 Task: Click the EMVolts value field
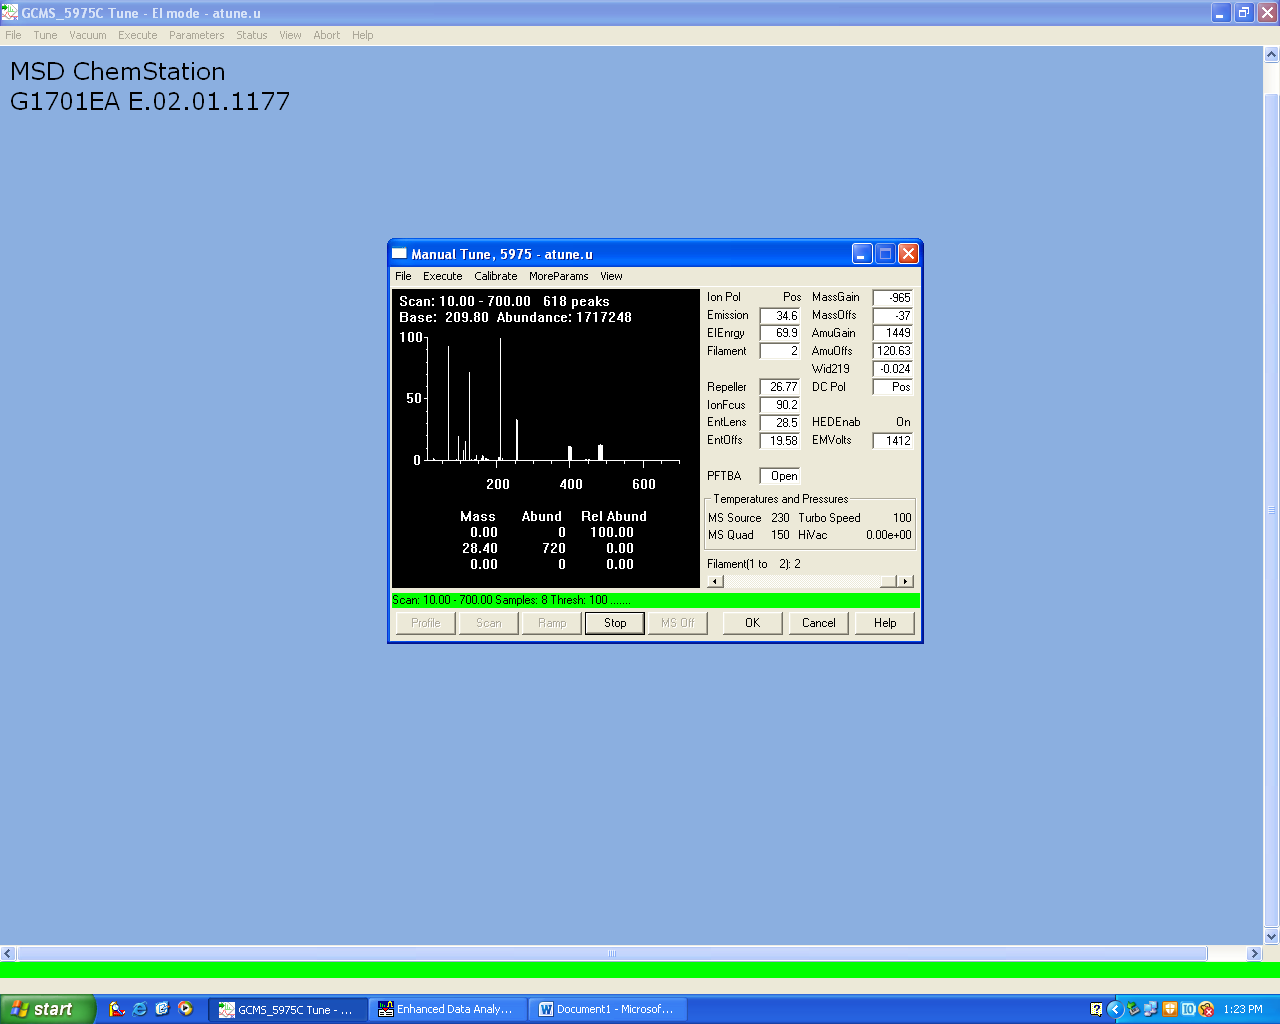coord(893,441)
